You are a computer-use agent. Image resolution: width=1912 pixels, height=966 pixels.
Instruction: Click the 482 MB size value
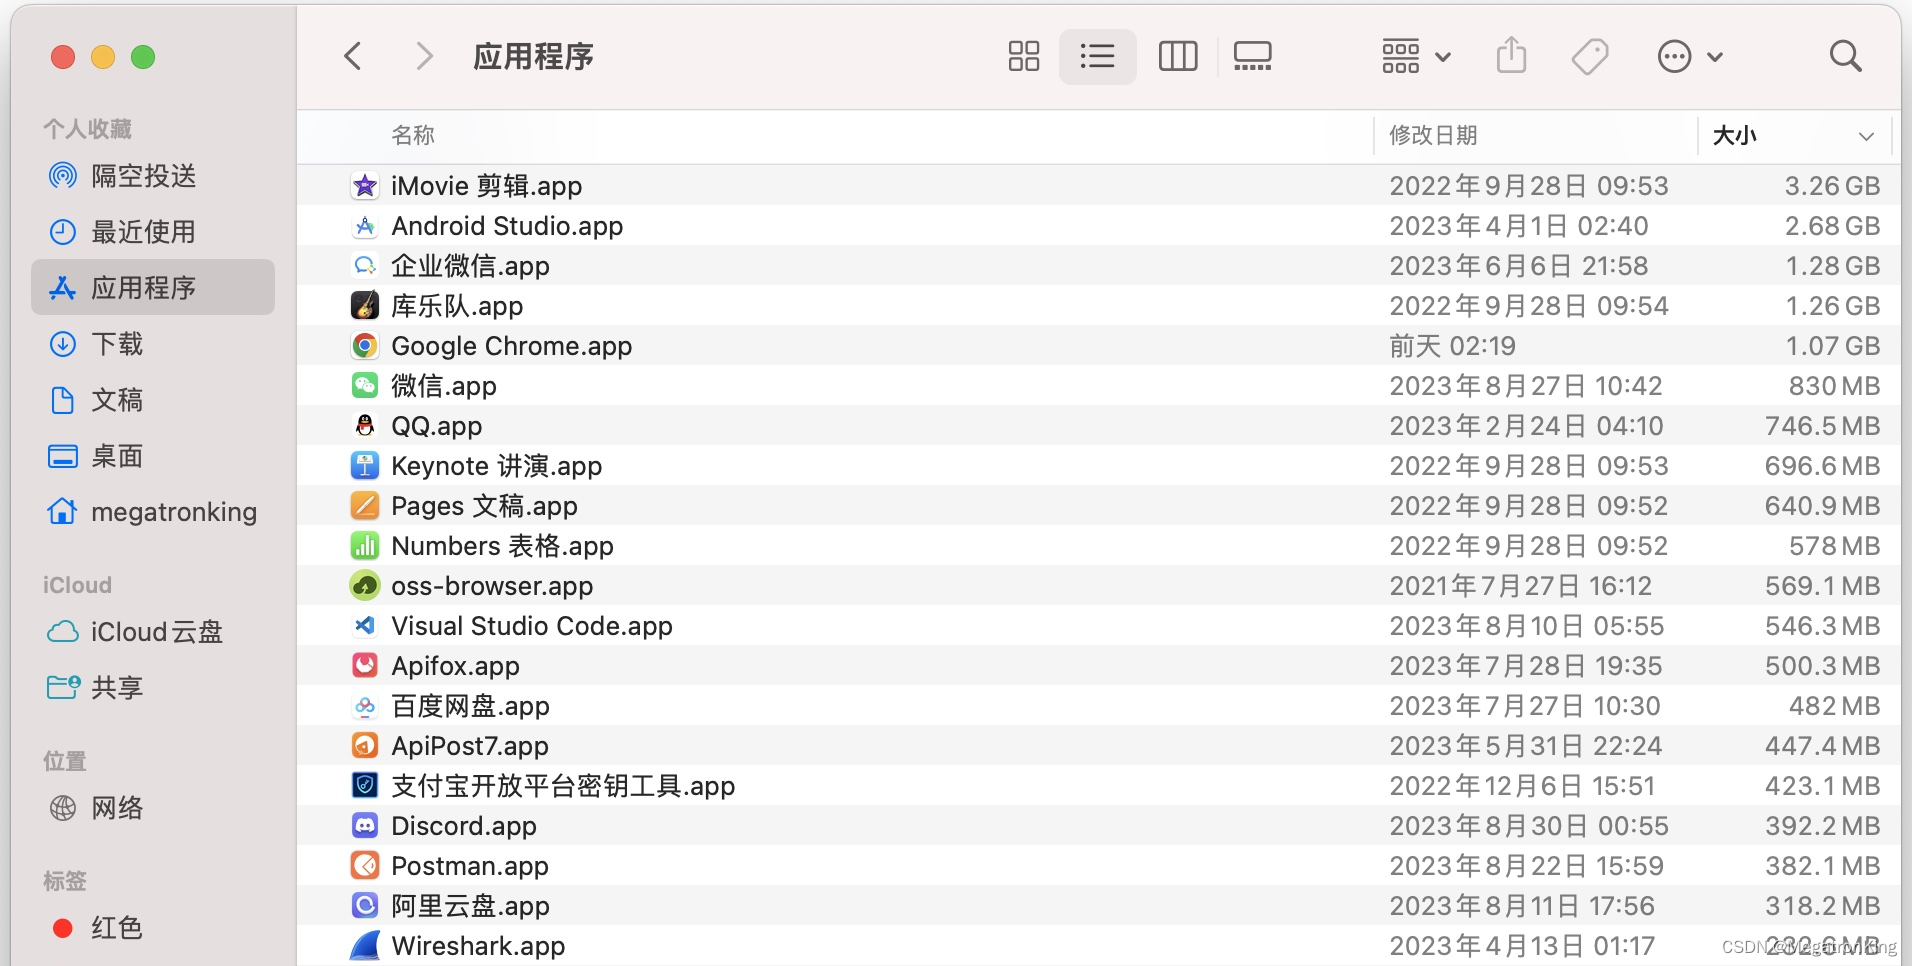[x=1834, y=706]
